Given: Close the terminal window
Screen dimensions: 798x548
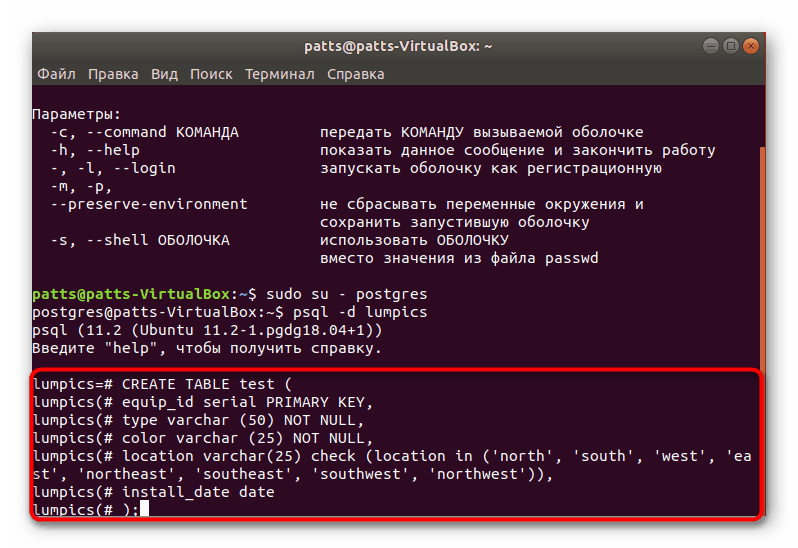Looking at the screenshot, I should [751, 46].
